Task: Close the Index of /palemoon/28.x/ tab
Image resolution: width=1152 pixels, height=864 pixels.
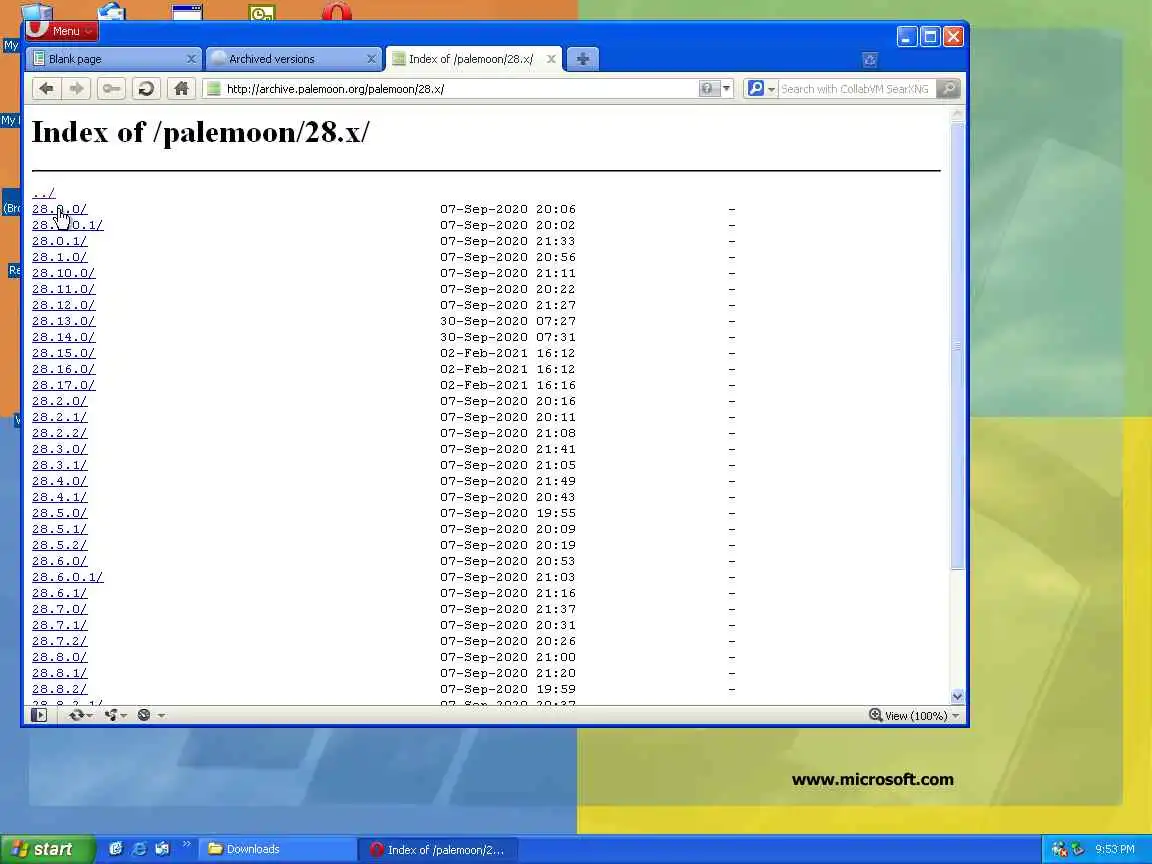Action: 551,59
